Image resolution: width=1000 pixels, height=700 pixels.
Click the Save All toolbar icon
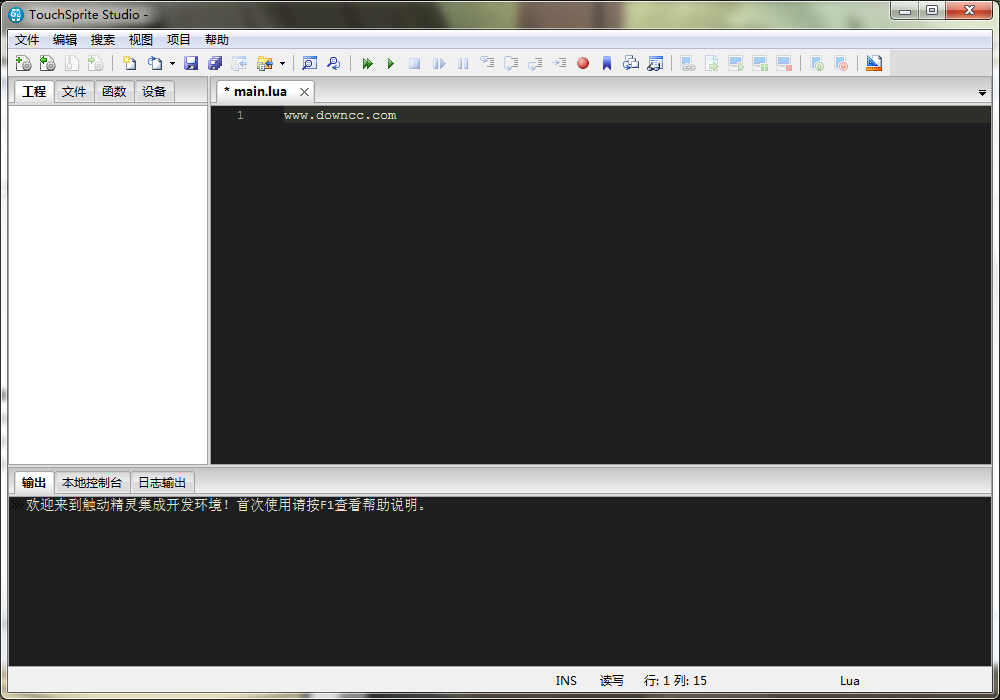click(x=215, y=63)
